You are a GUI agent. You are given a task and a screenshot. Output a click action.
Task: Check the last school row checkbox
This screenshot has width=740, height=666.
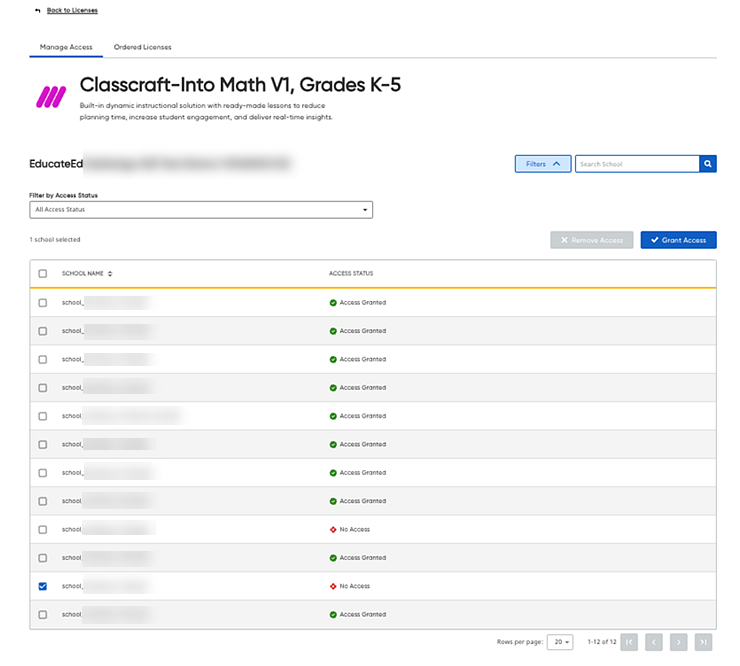point(43,615)
